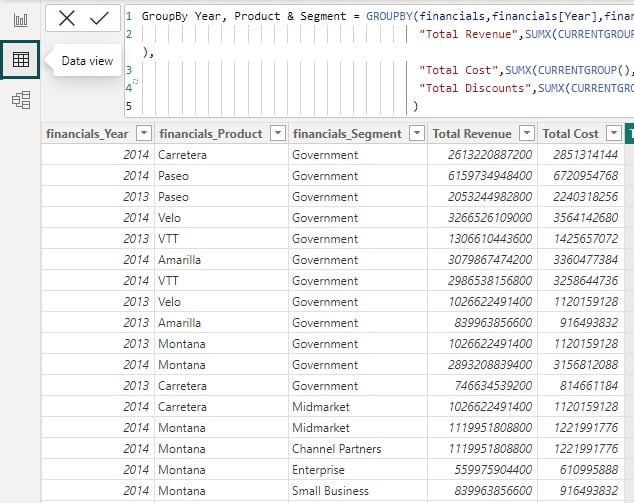The width and height of the screenshot is (634, 503).
Task: Select revenue cell 2053244982800
Action: tap(482, 197)
